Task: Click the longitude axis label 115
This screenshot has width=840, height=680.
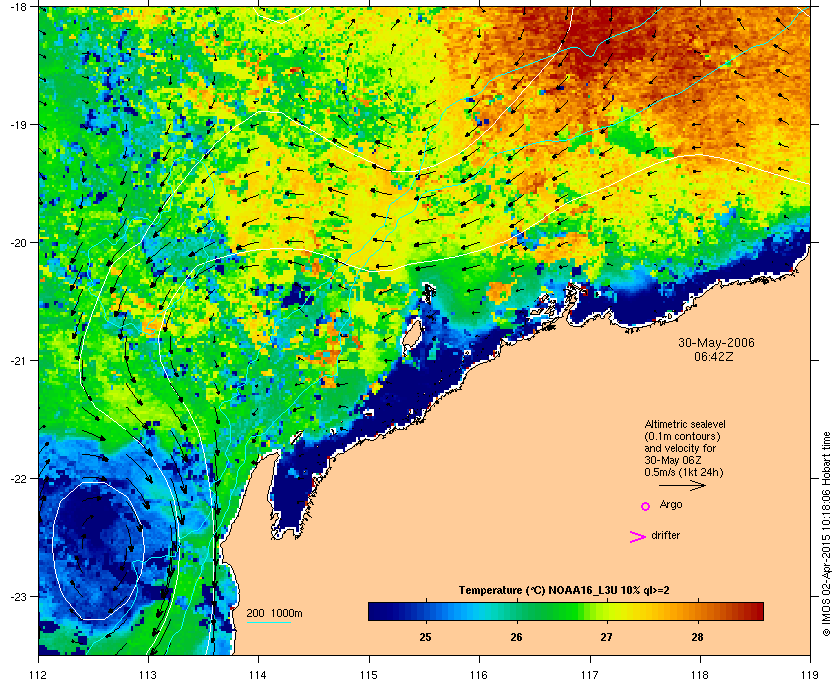Action: [x=369, y=674]
